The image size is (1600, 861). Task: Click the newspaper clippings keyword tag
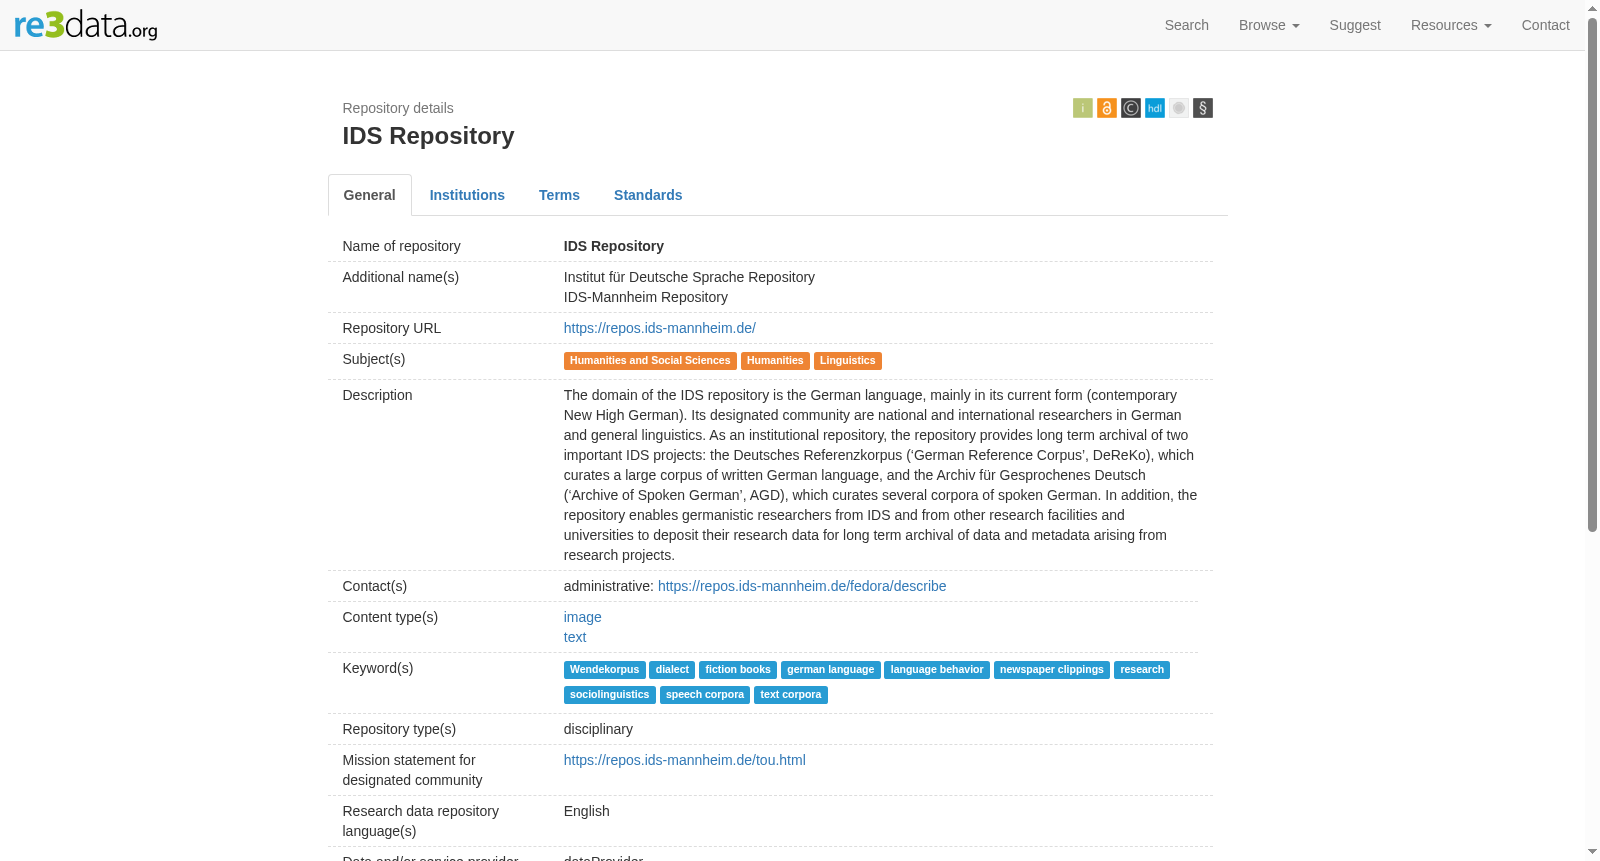[1052, 670]
